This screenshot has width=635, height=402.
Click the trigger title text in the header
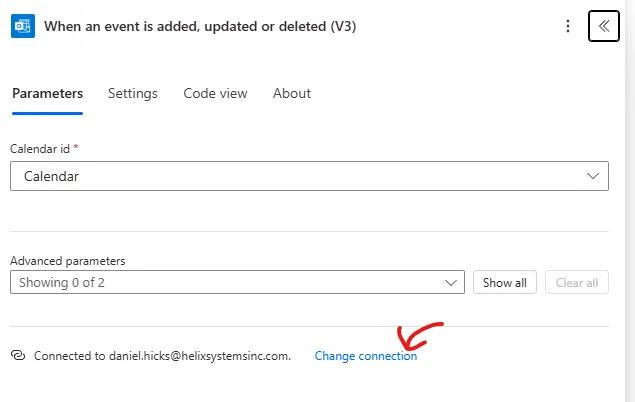200,26
